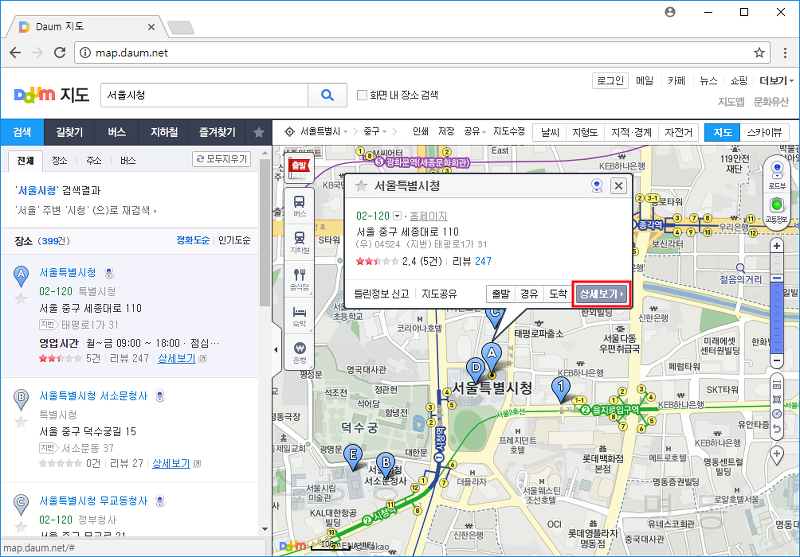Screen dimensions: 800x557
Task: Toggle 지적·경계 cadastral overlay
Action: (x=631, y=133)
